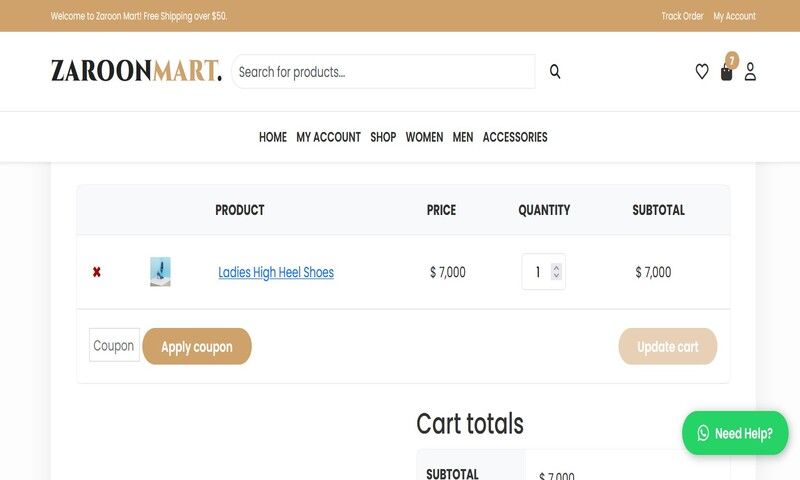800x480 pixels.
Task: Open the shopping bag cart icon
Action: point(726,73)
